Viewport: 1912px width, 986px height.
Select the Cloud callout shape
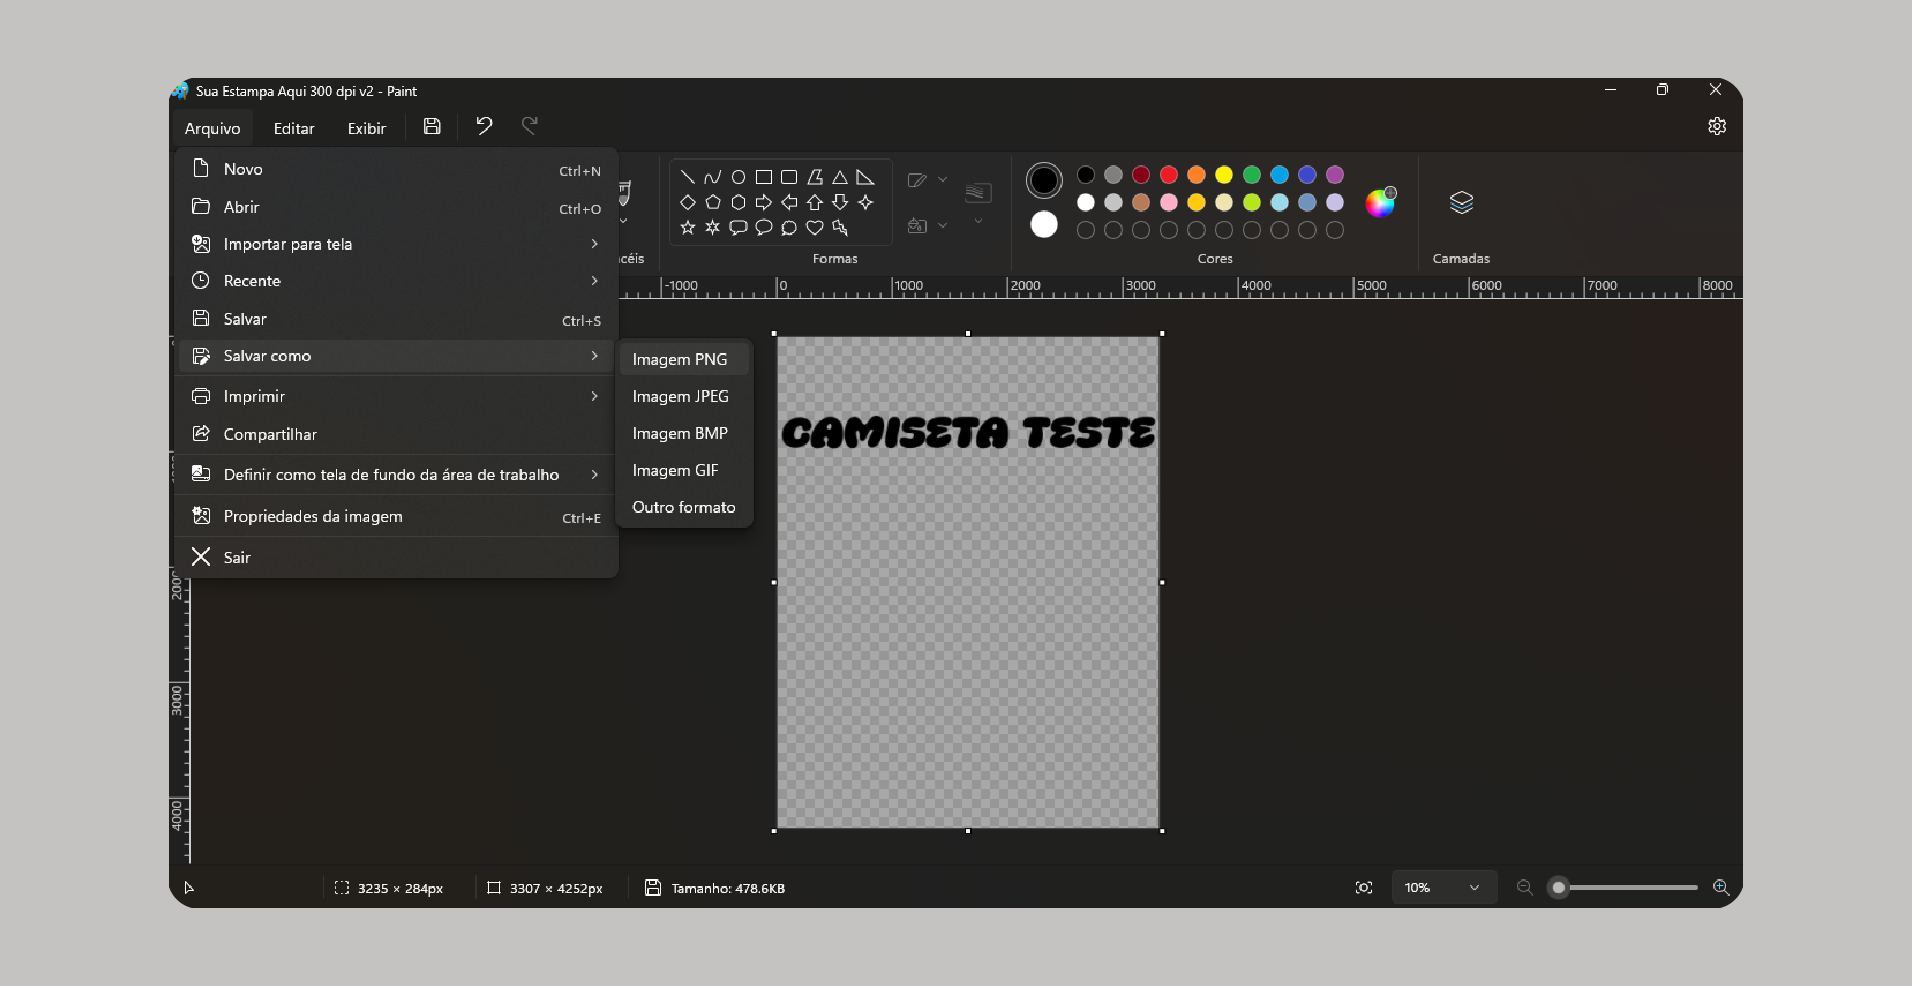789,228
